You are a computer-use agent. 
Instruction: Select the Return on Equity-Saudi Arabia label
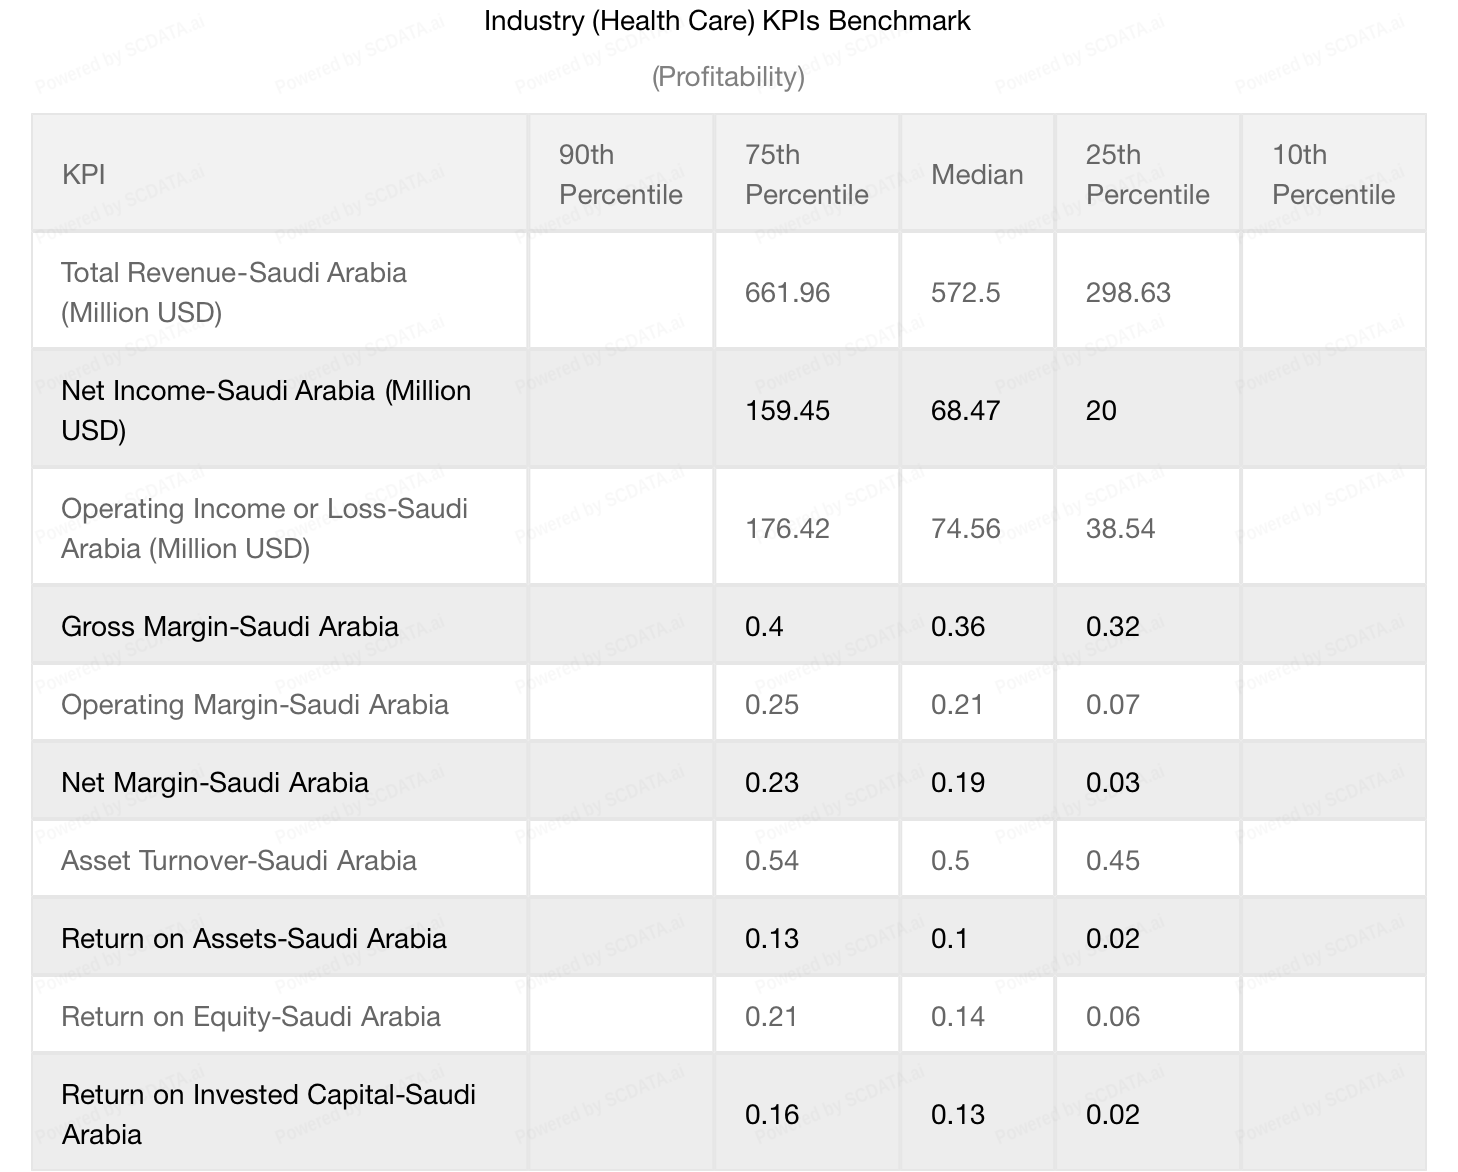pos(251,1016)
